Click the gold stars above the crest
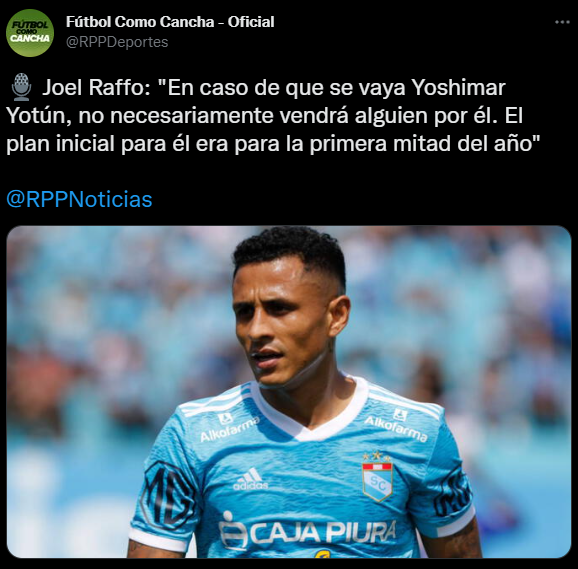Image resolution: width=578 pixels, height=569 pixels. coord(376,456)
